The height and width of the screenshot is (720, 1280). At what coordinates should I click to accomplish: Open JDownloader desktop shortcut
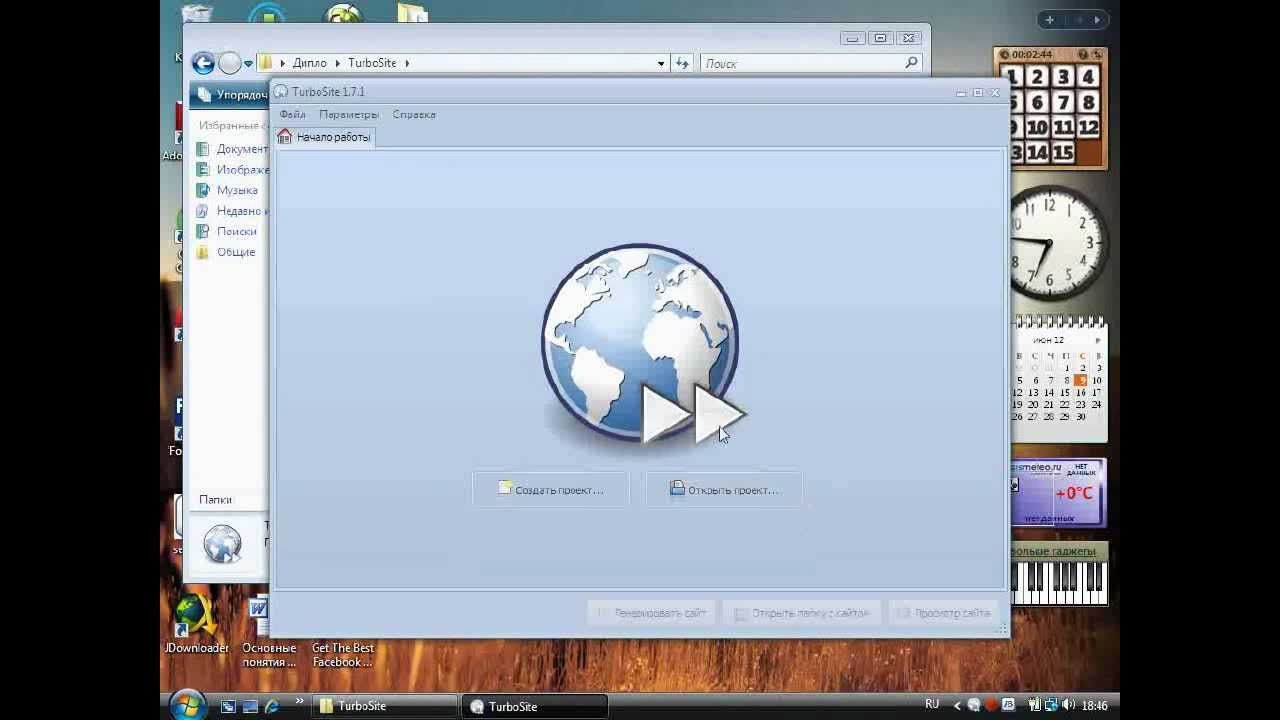[197, 625]
